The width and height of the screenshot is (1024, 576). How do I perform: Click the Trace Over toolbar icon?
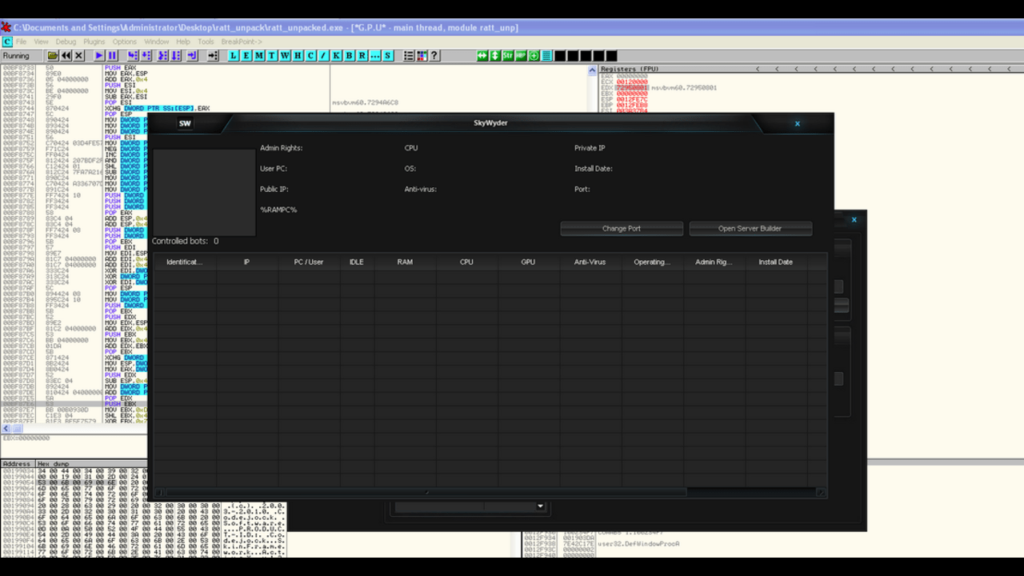(x=176, y=56)
